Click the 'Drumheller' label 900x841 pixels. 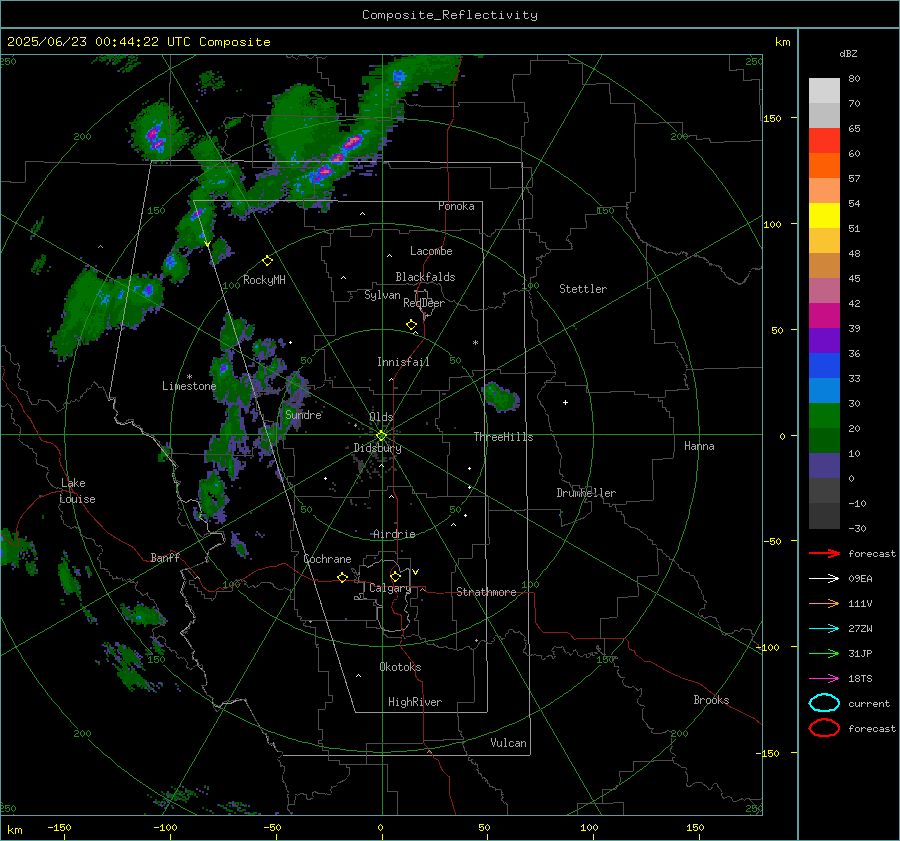tap(586, 493)
